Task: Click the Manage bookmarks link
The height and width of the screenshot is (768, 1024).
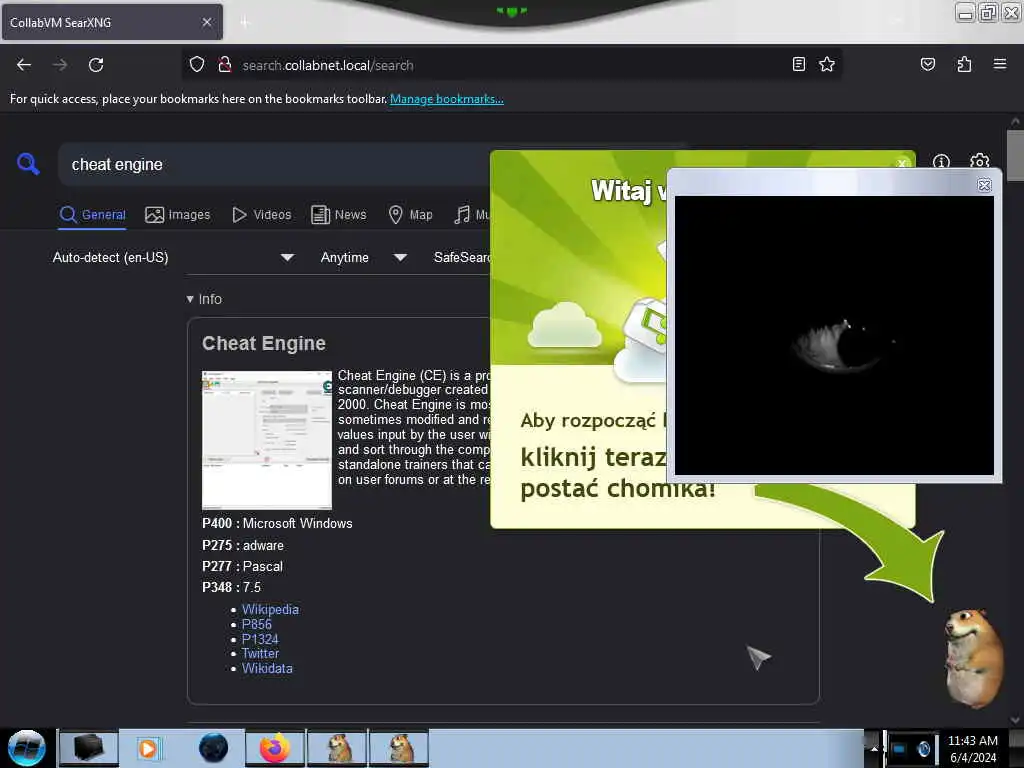Action: click(x=447, y=99)
